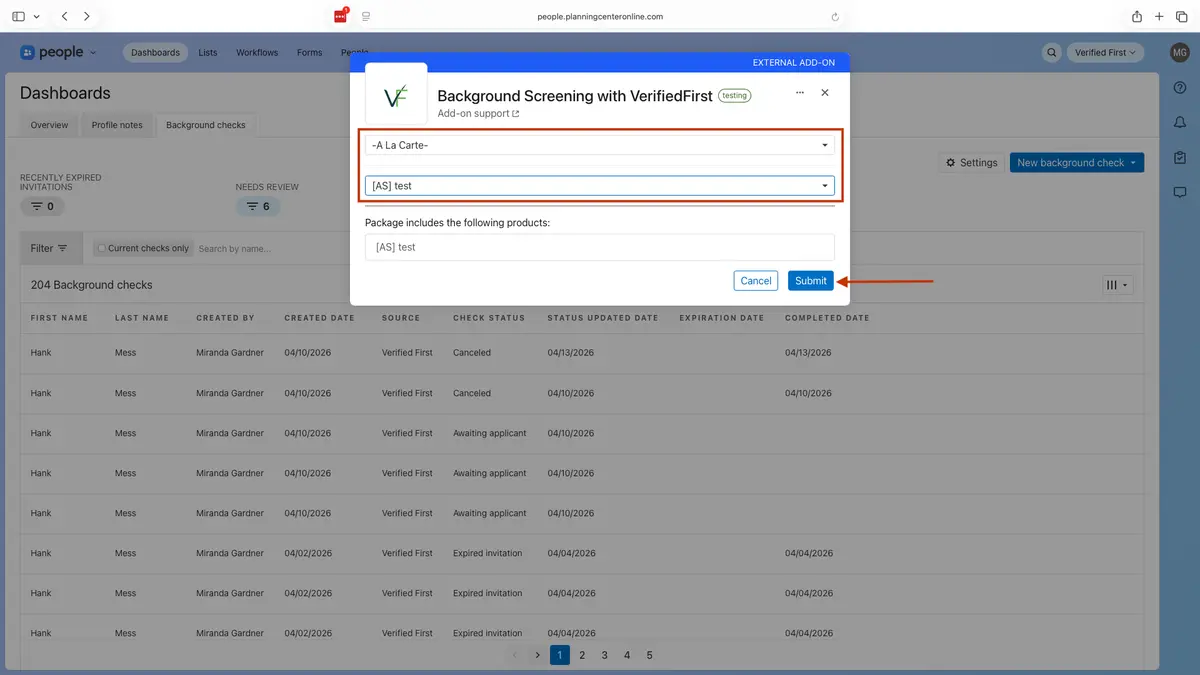The image size is (1200, 675).
Task: Open a new tab with plus icon
Action: (x=1159, y=17)
